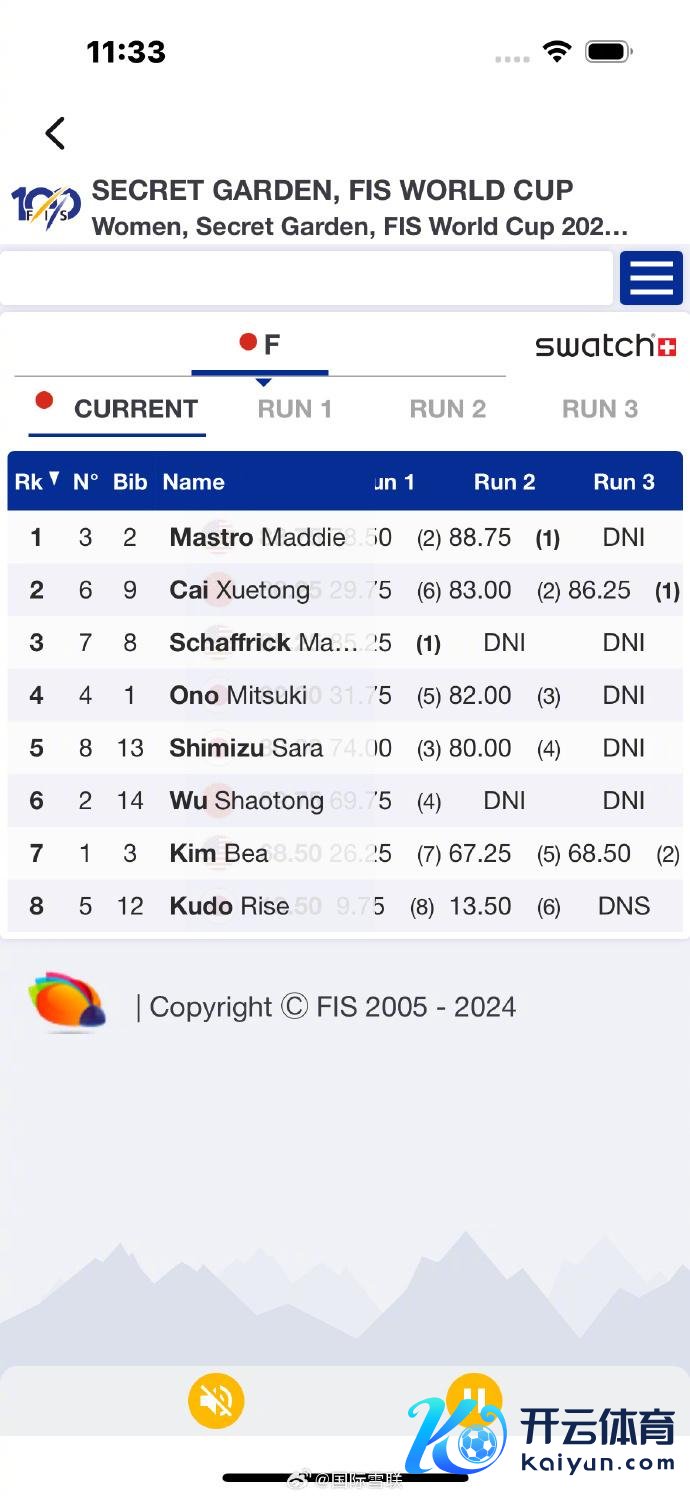690x1496 pixels.
Task: Tap the FIS 100 logo
Action: click(x=45, y=206)
